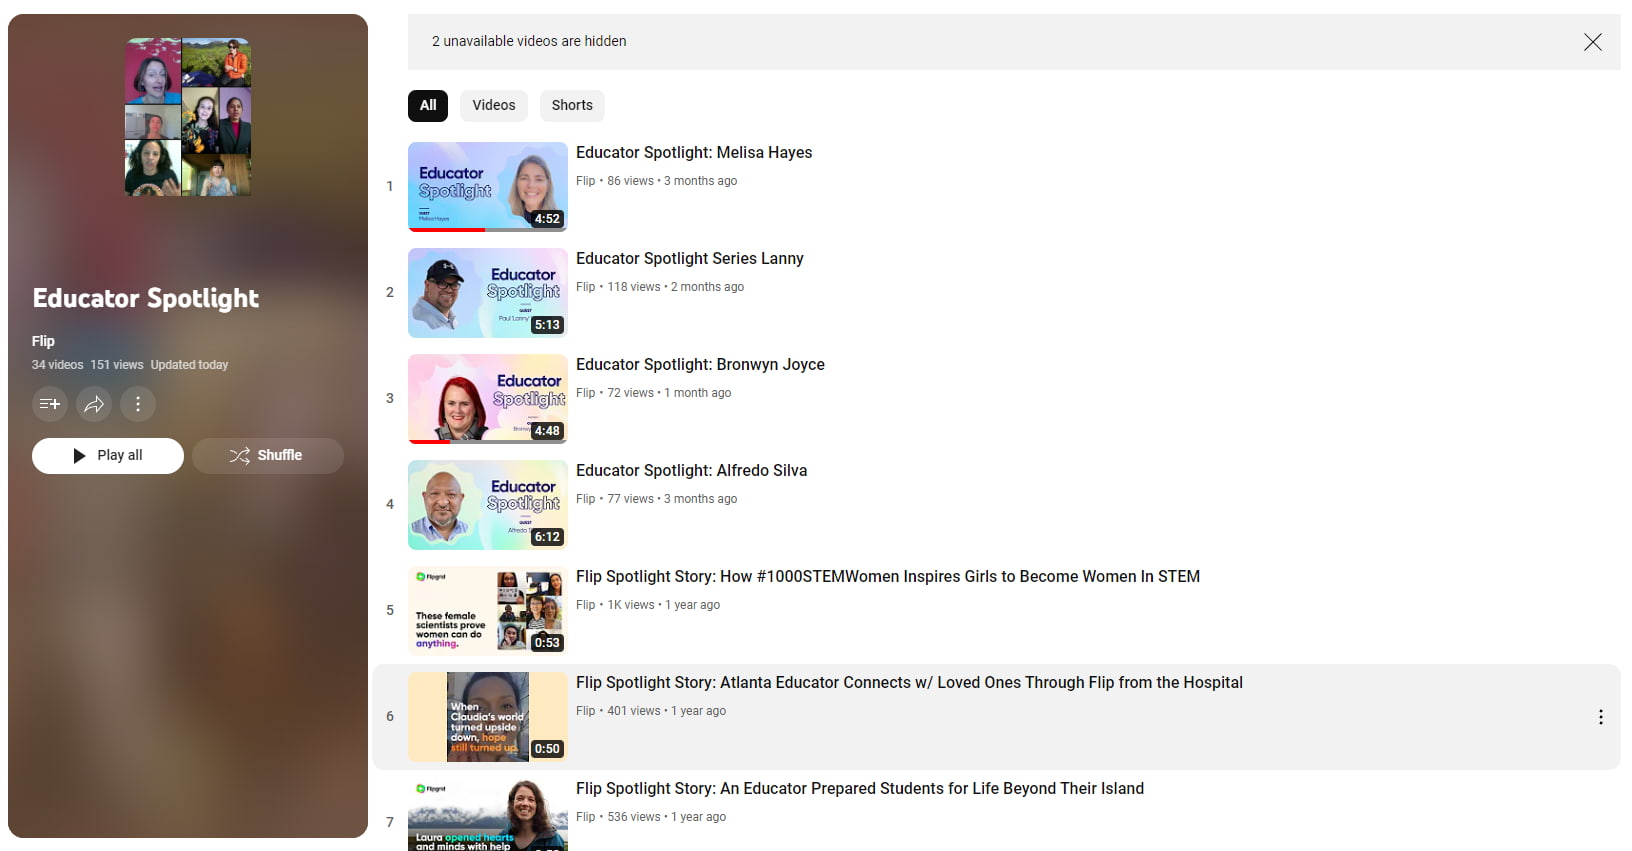Dismiss the unavailable videos hidden notice
This screenshot has height=851, width=1632.
1593,42
